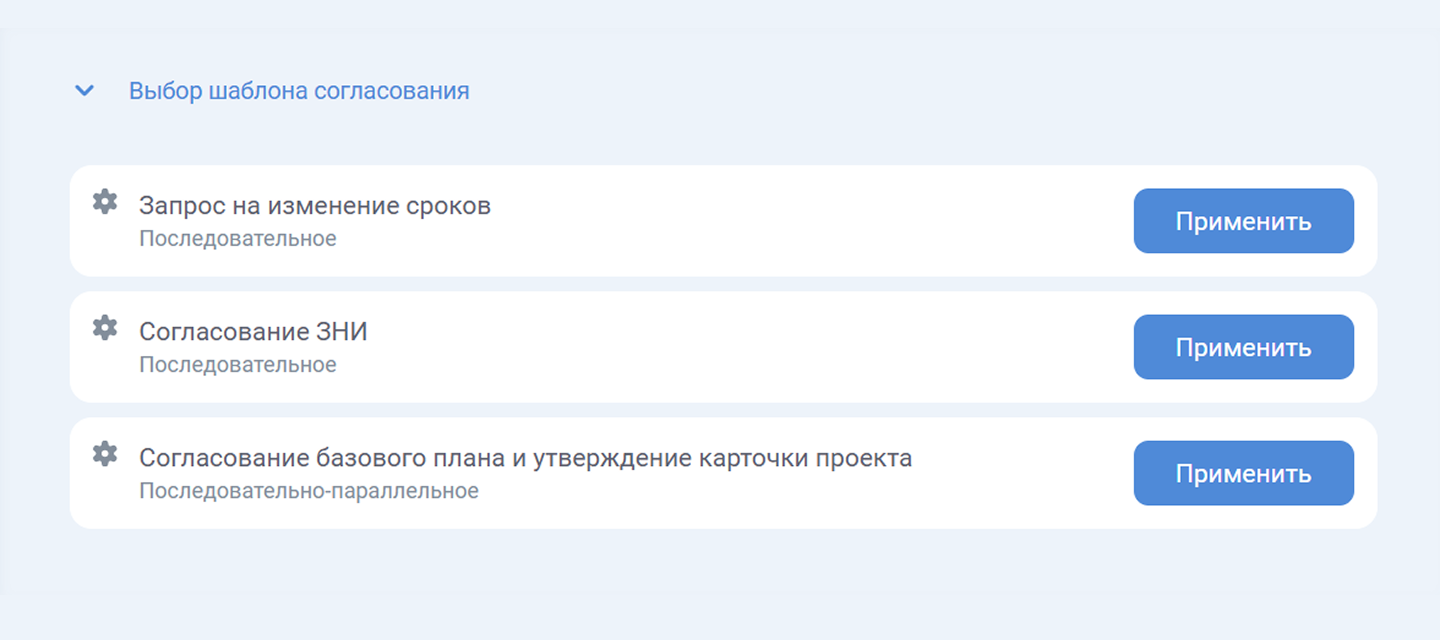
Task: Open gear settings for Согласование базового плана template
Action: (x=105, y=454)
